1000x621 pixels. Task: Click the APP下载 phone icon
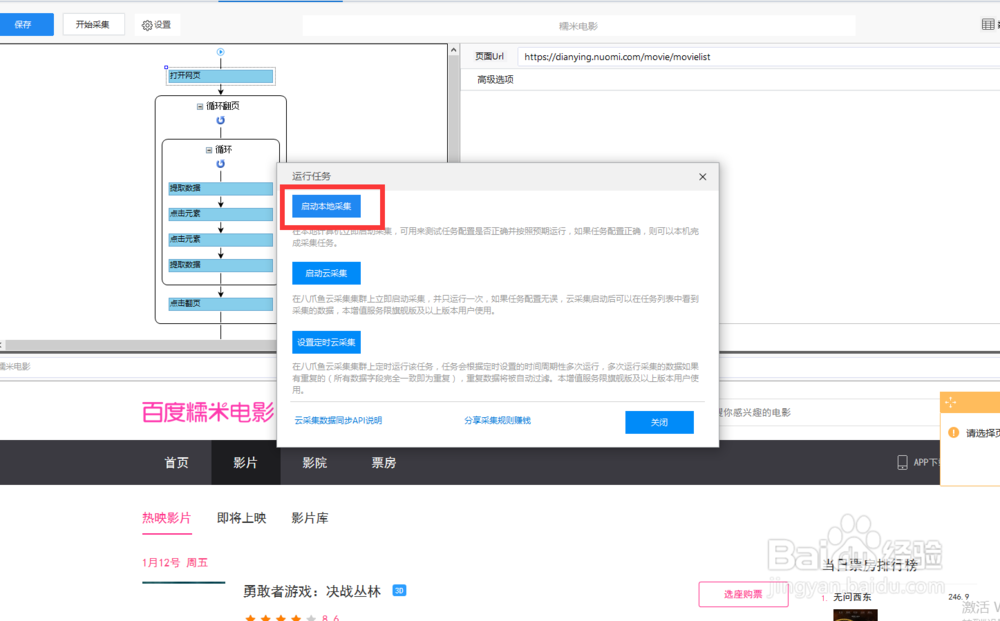(902, 462)
